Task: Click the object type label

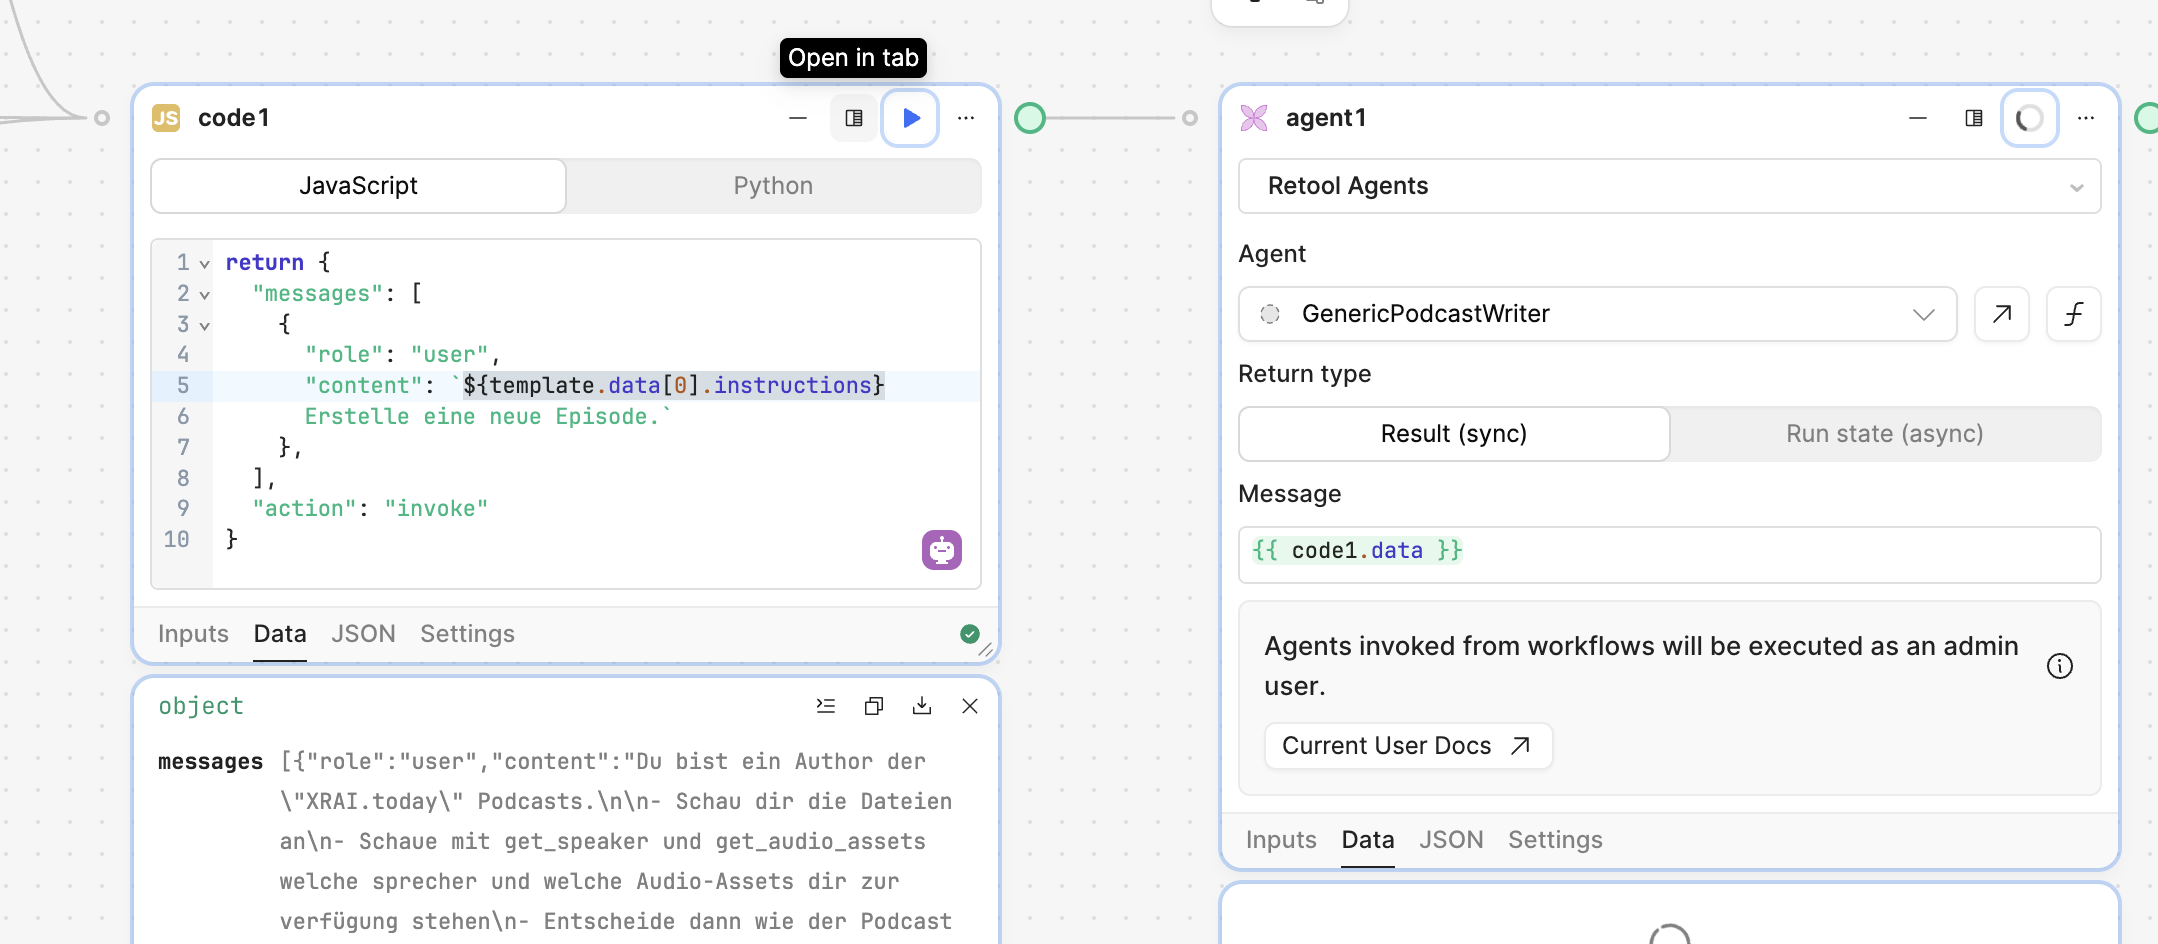Action: point(201,706)
